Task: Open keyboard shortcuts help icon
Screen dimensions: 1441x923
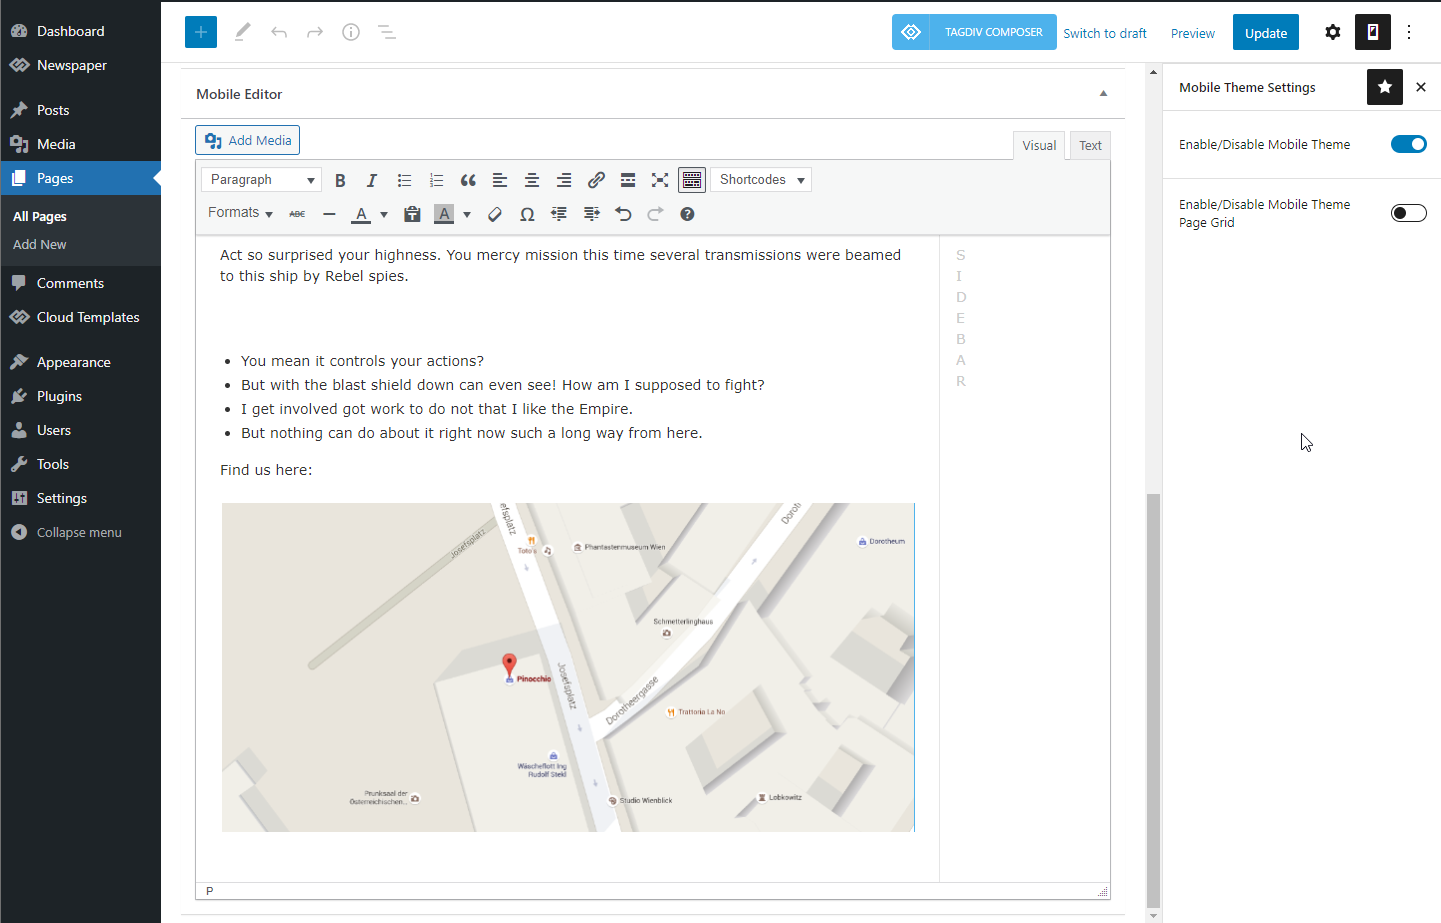Action: point(687,214)
